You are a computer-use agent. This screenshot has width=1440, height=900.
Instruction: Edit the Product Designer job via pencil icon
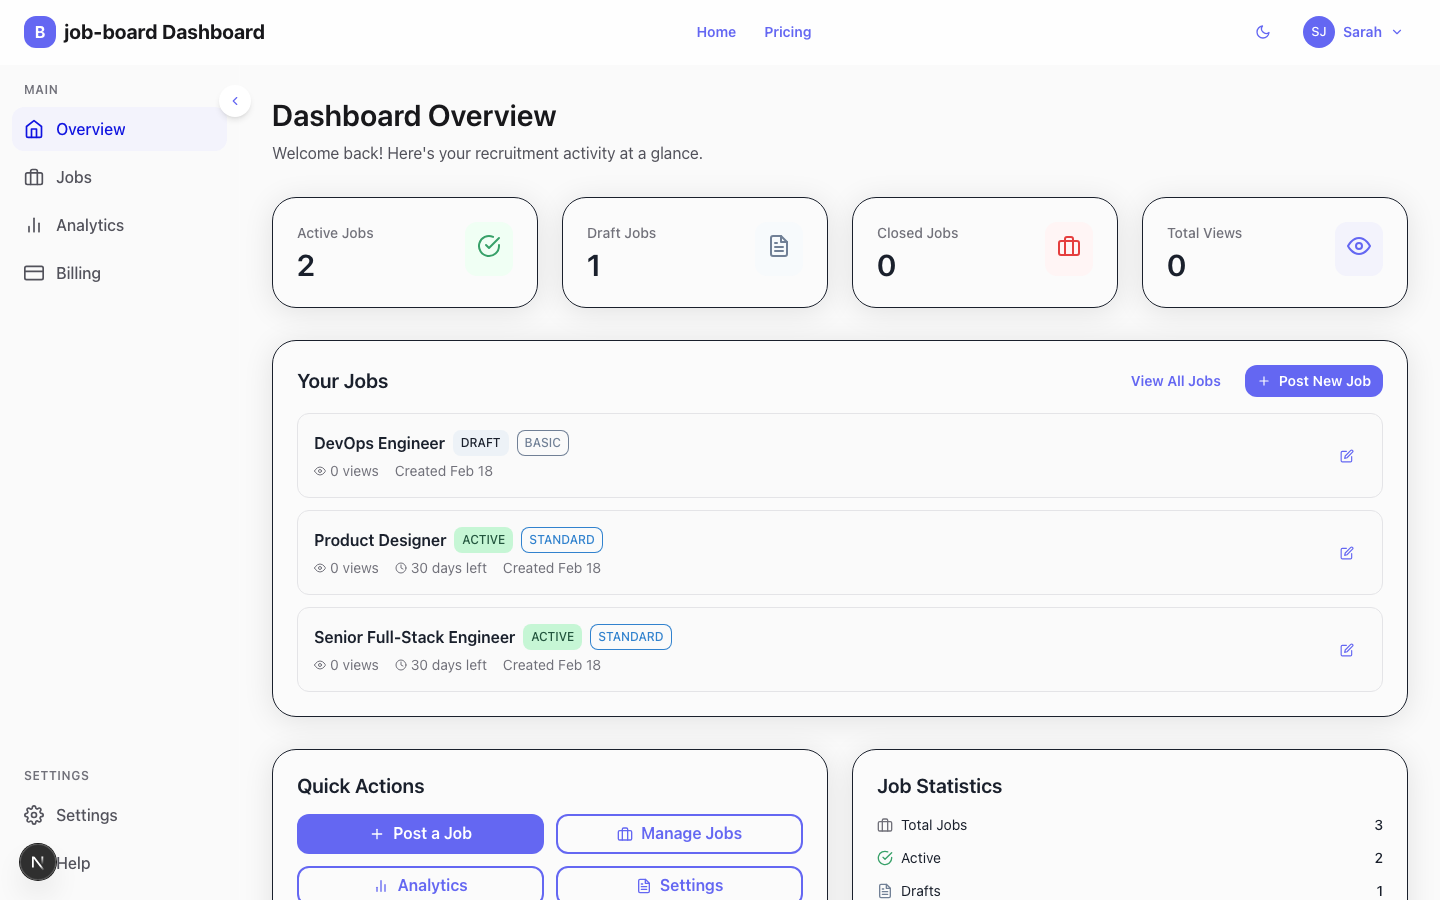click(x=1346, y=552)
